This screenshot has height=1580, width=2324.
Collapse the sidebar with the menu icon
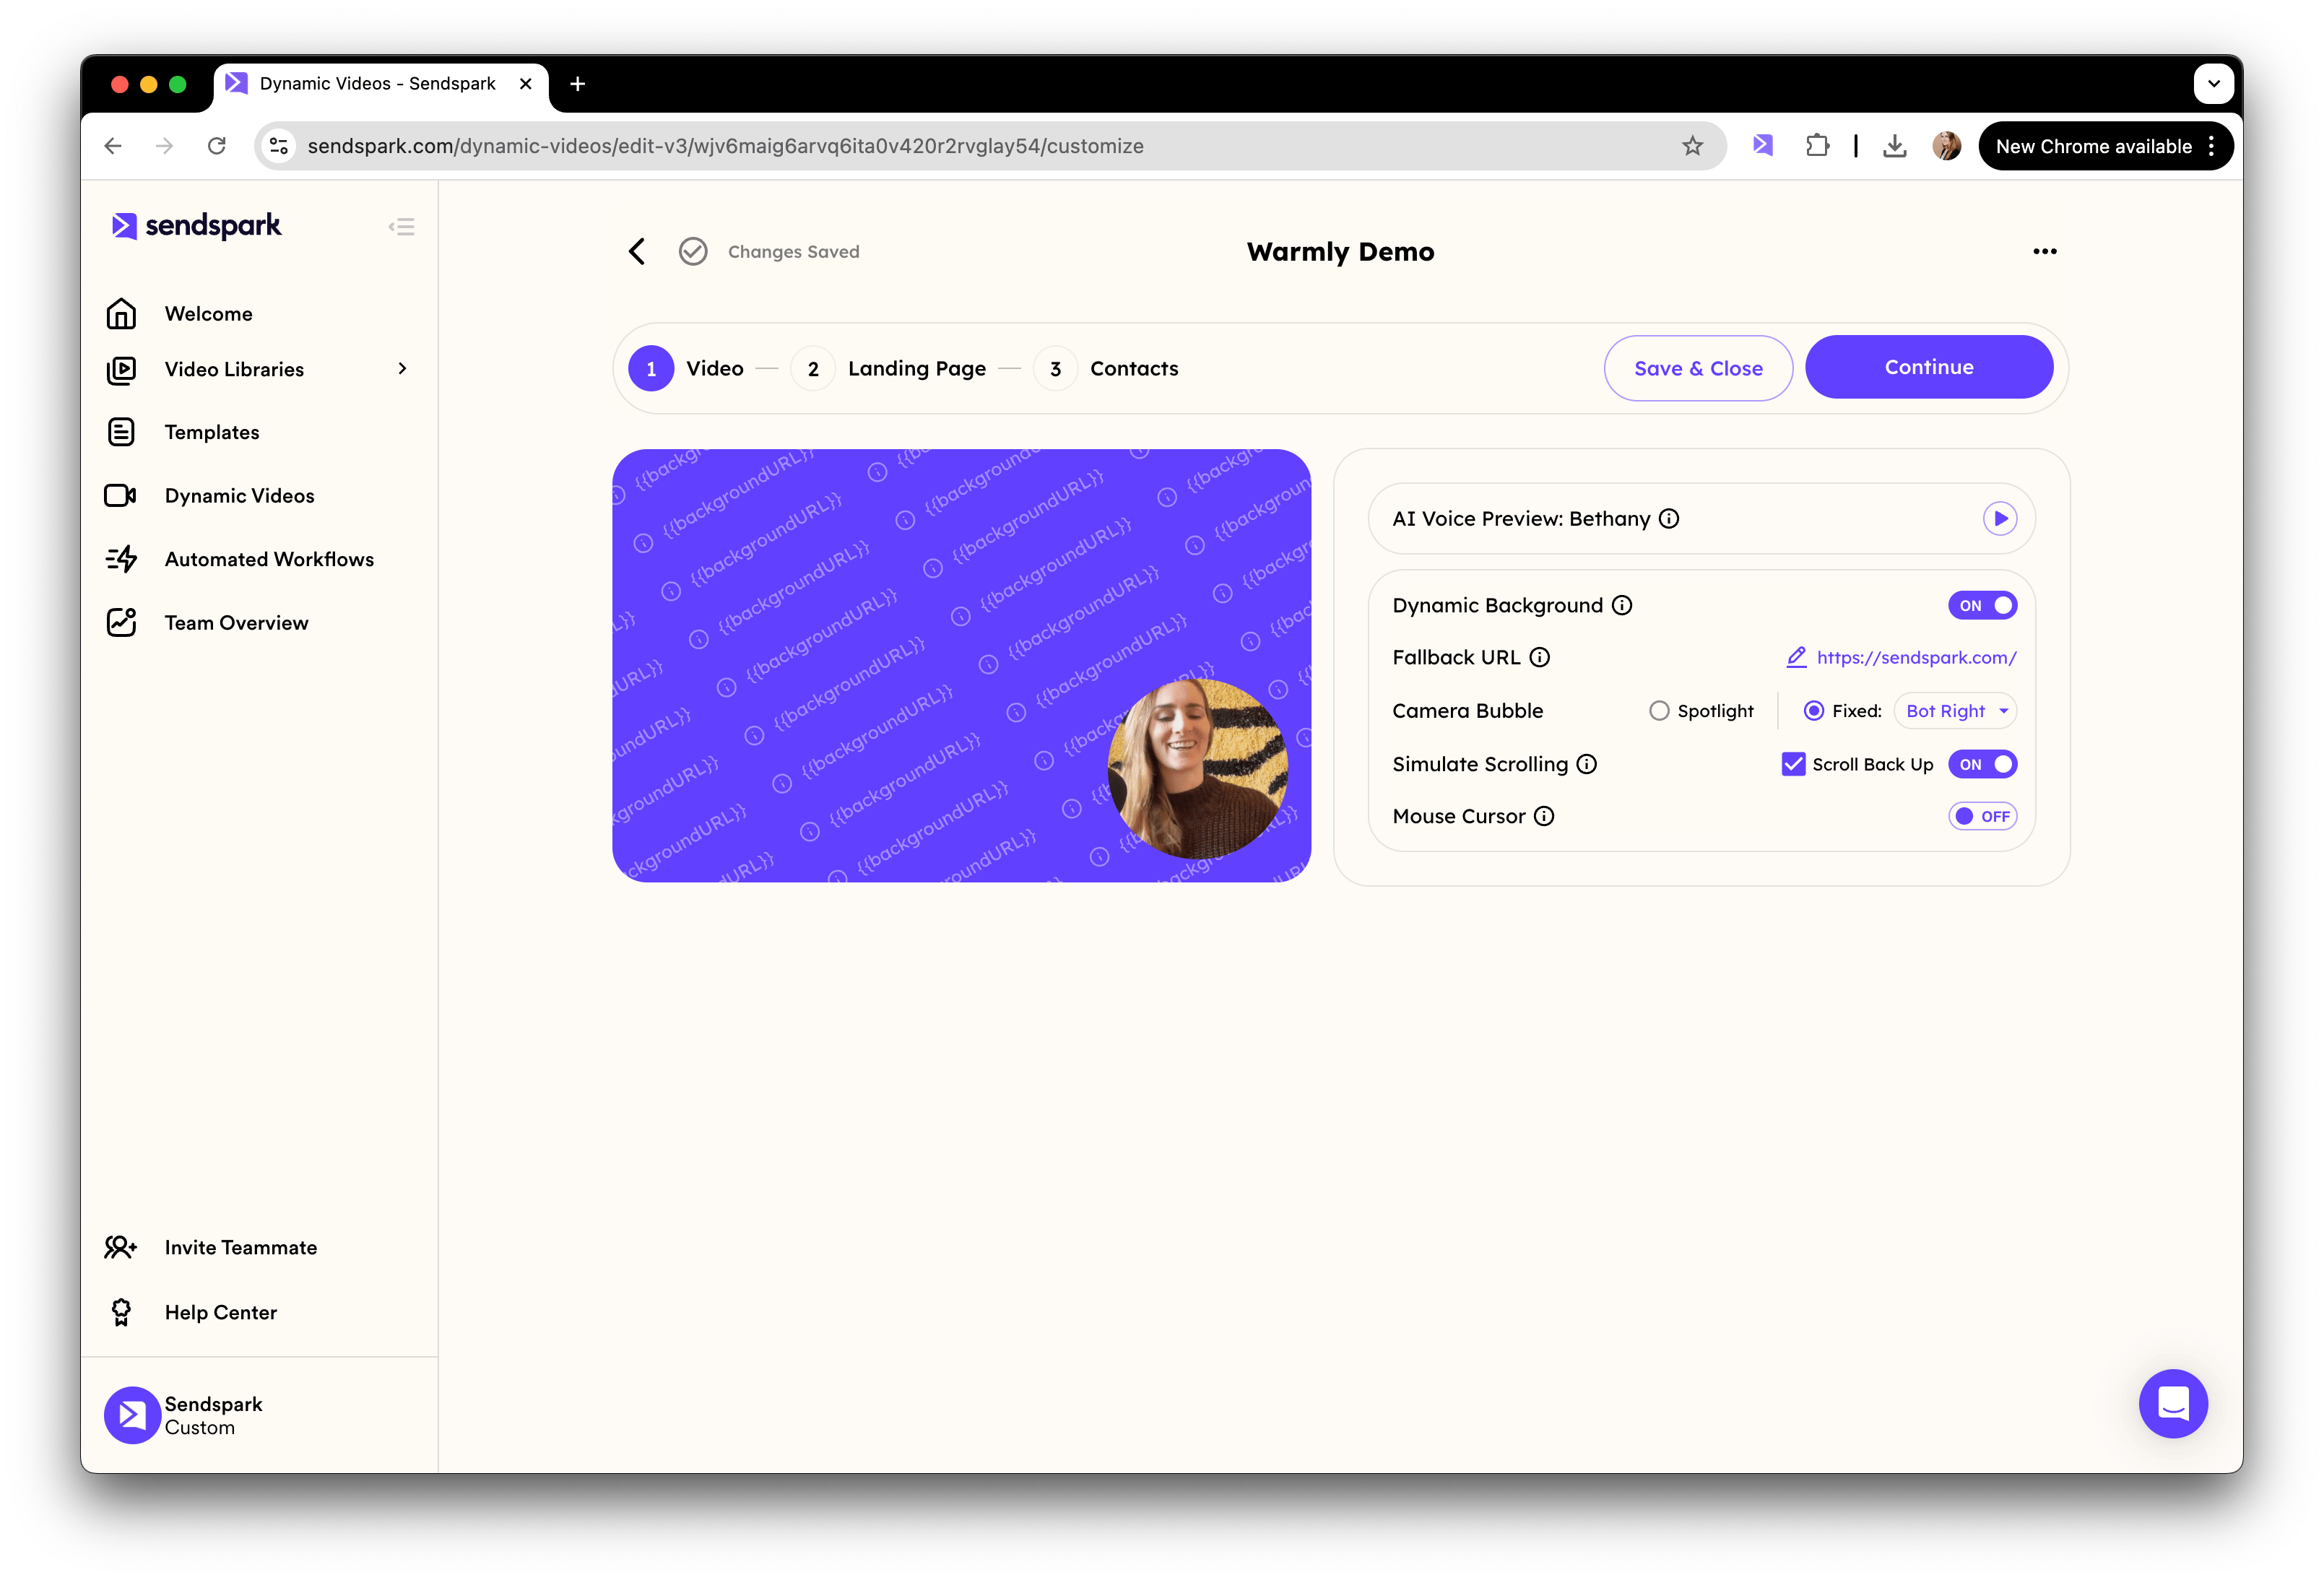tap(402, 227)
